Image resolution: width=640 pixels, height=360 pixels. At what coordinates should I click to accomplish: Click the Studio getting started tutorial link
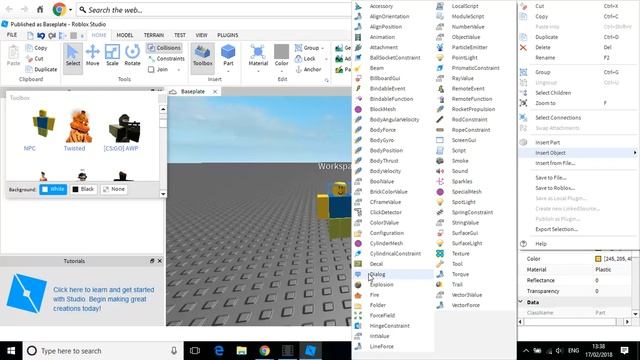tap(104, 299)
